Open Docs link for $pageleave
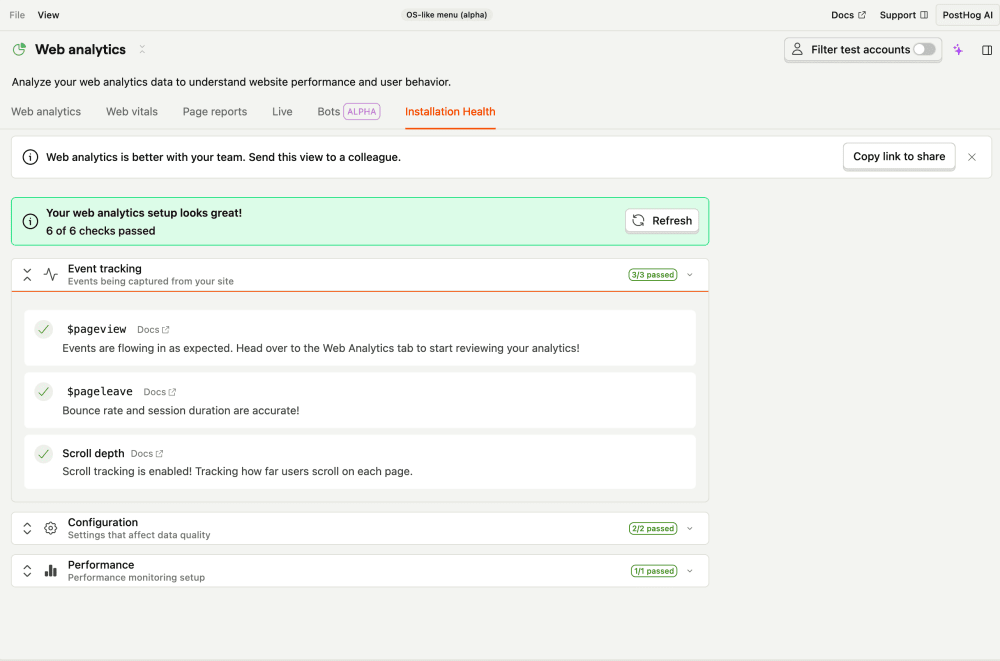Viewport: 1000px width, 661px height. 159,392
